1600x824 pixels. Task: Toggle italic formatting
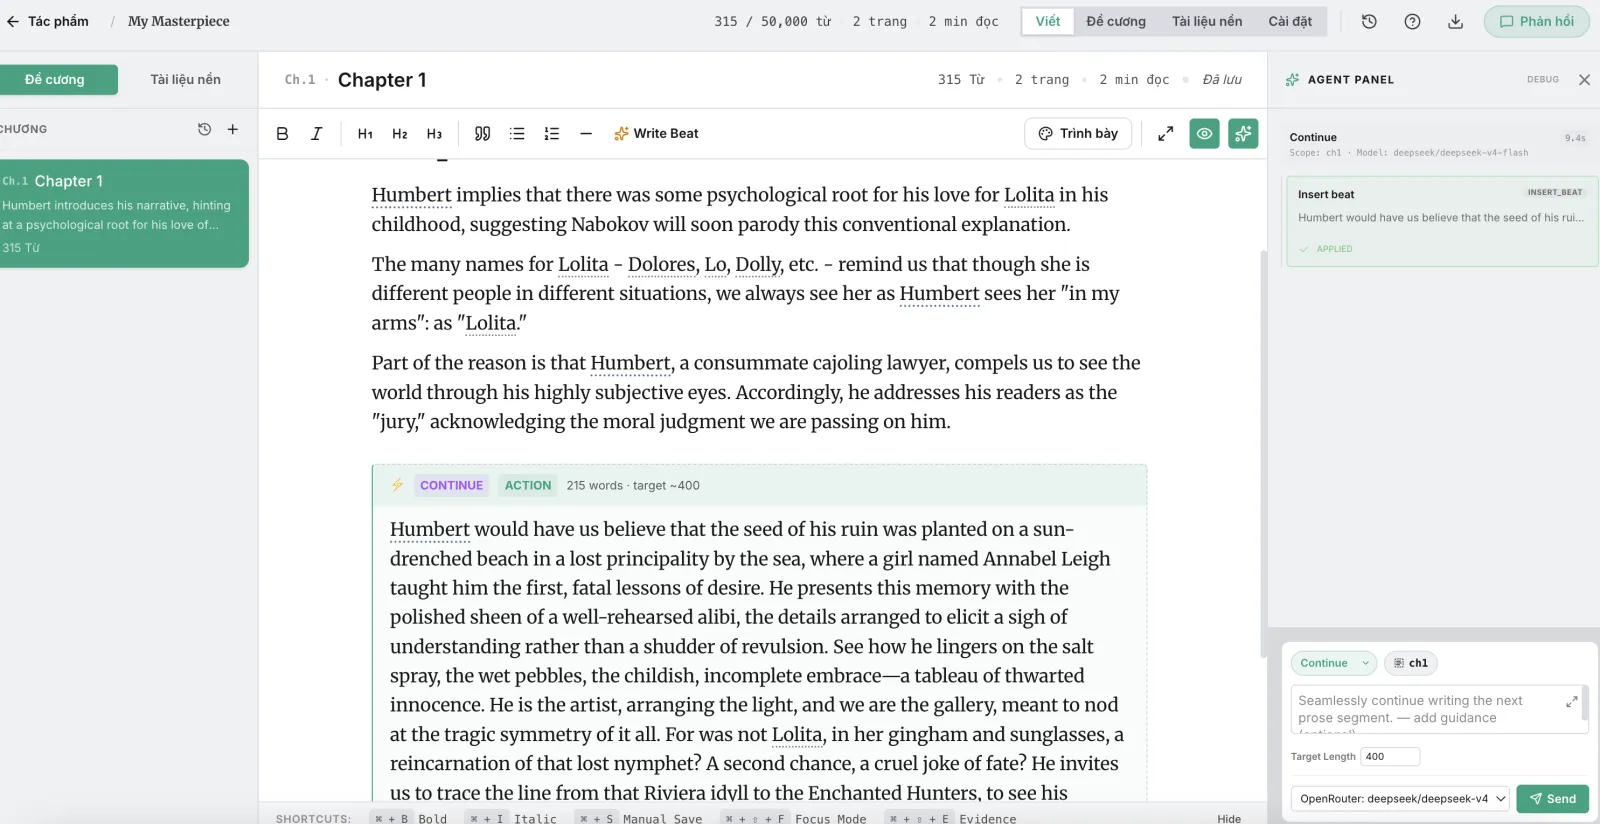click(x=316, y=134)
